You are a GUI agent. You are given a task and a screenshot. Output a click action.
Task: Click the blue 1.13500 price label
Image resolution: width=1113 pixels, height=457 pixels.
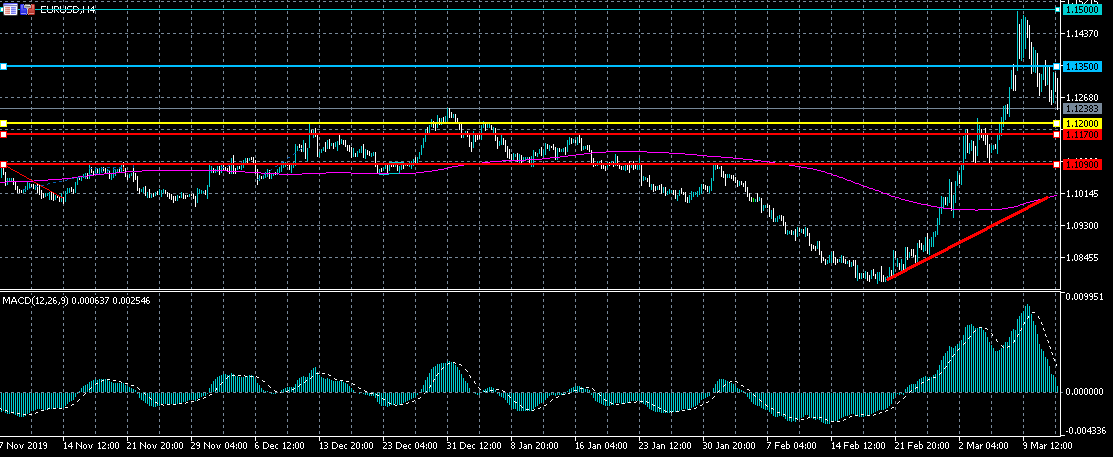tap(1082, 66)
